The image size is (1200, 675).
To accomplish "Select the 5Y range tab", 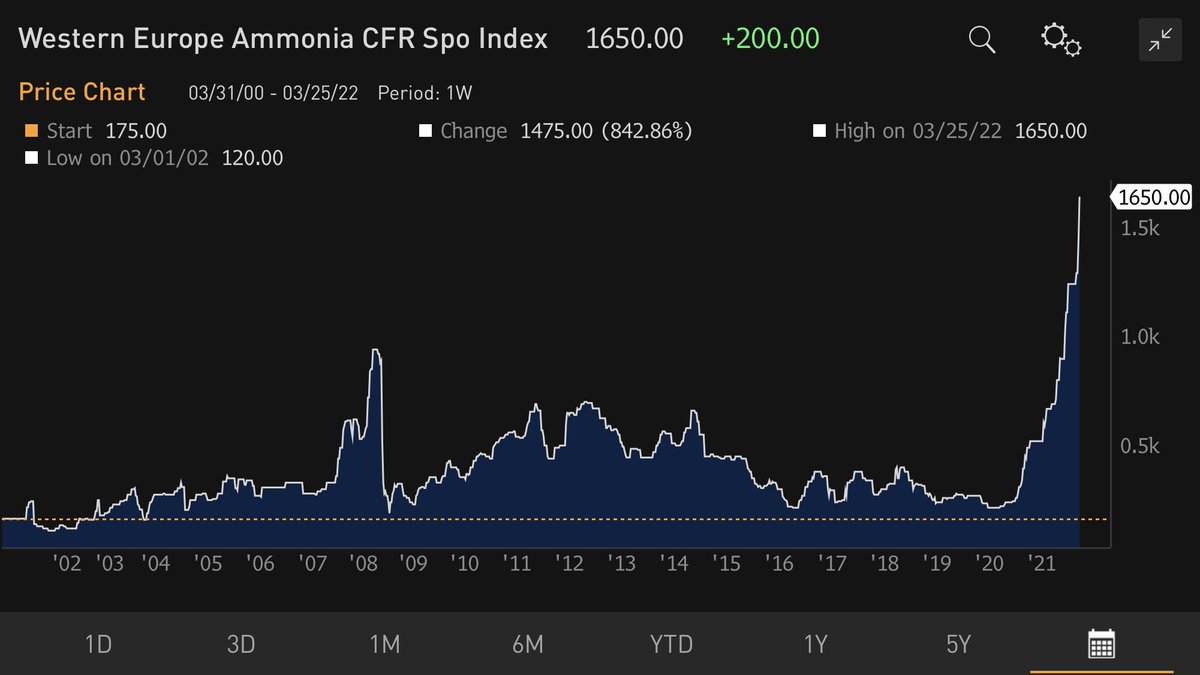I will pos(958,644).
